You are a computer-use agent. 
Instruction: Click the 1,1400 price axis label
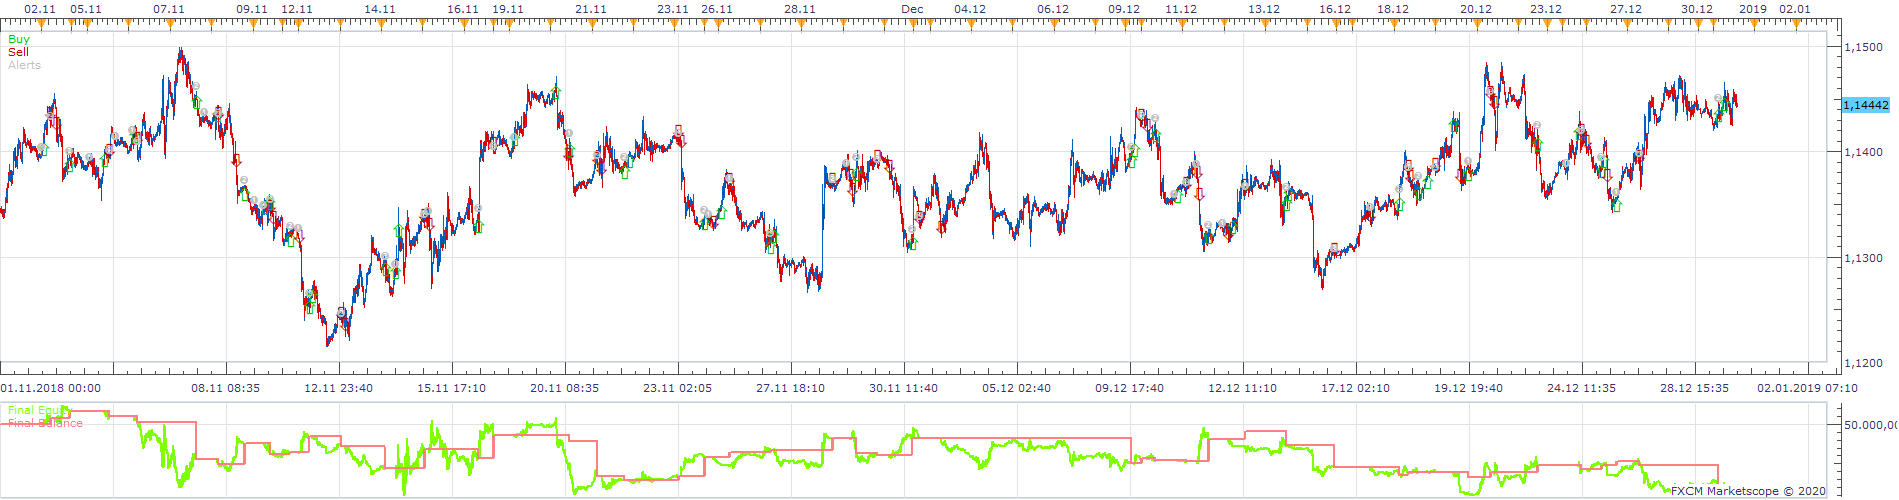pyautogui.click(x=1862, y=152)
